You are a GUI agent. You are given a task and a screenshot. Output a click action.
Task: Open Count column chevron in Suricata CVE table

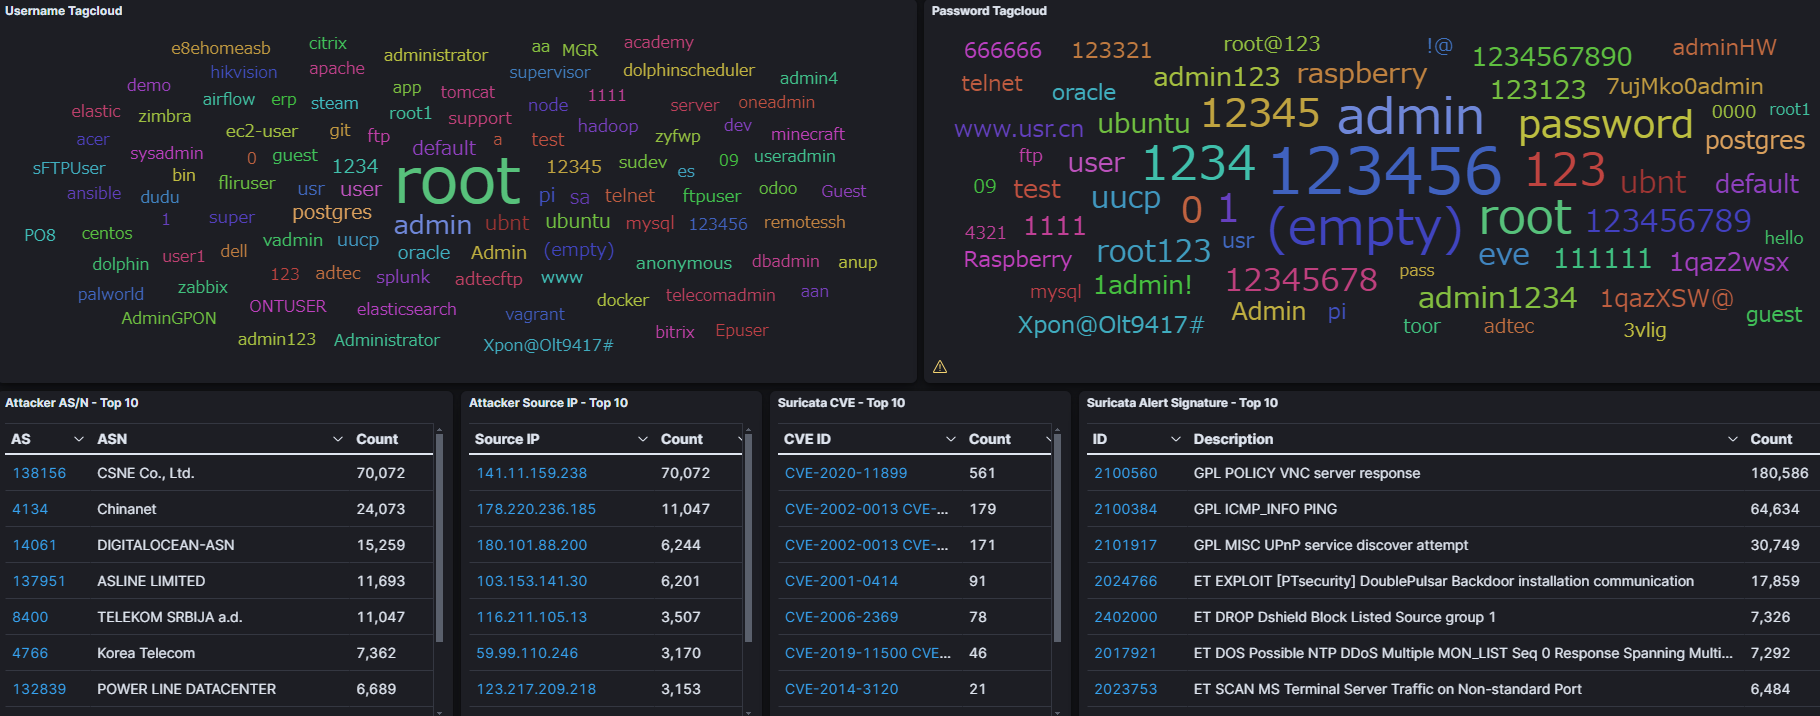(1048, 439)
